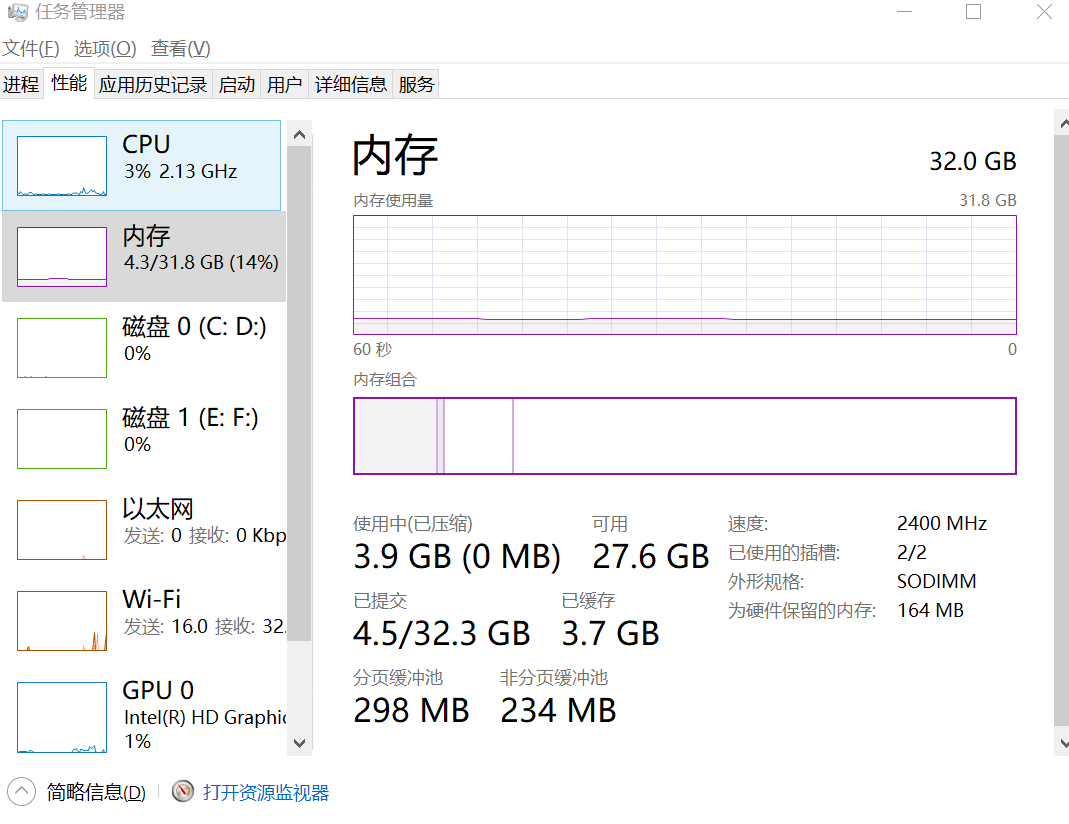Switch to the 应用历史记录 tab
Image resolution: width=1069 pixels, height=824 pixels.
coord(153,85)
